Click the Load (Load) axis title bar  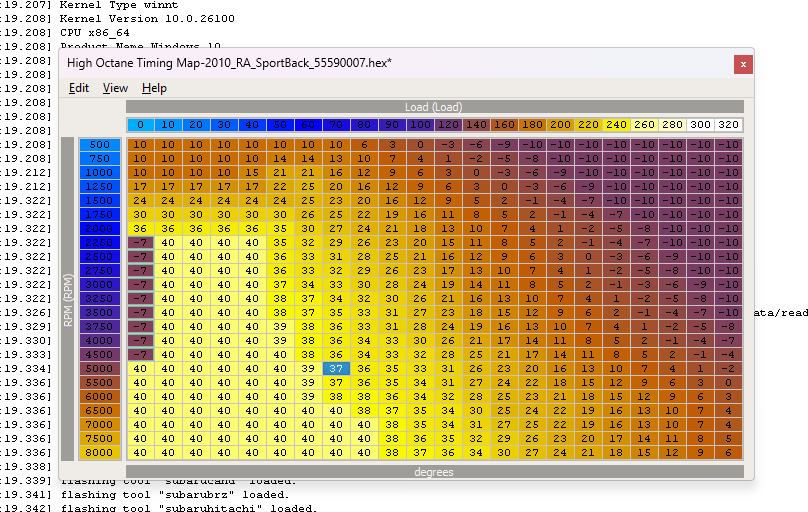click(x=434, y=107)
